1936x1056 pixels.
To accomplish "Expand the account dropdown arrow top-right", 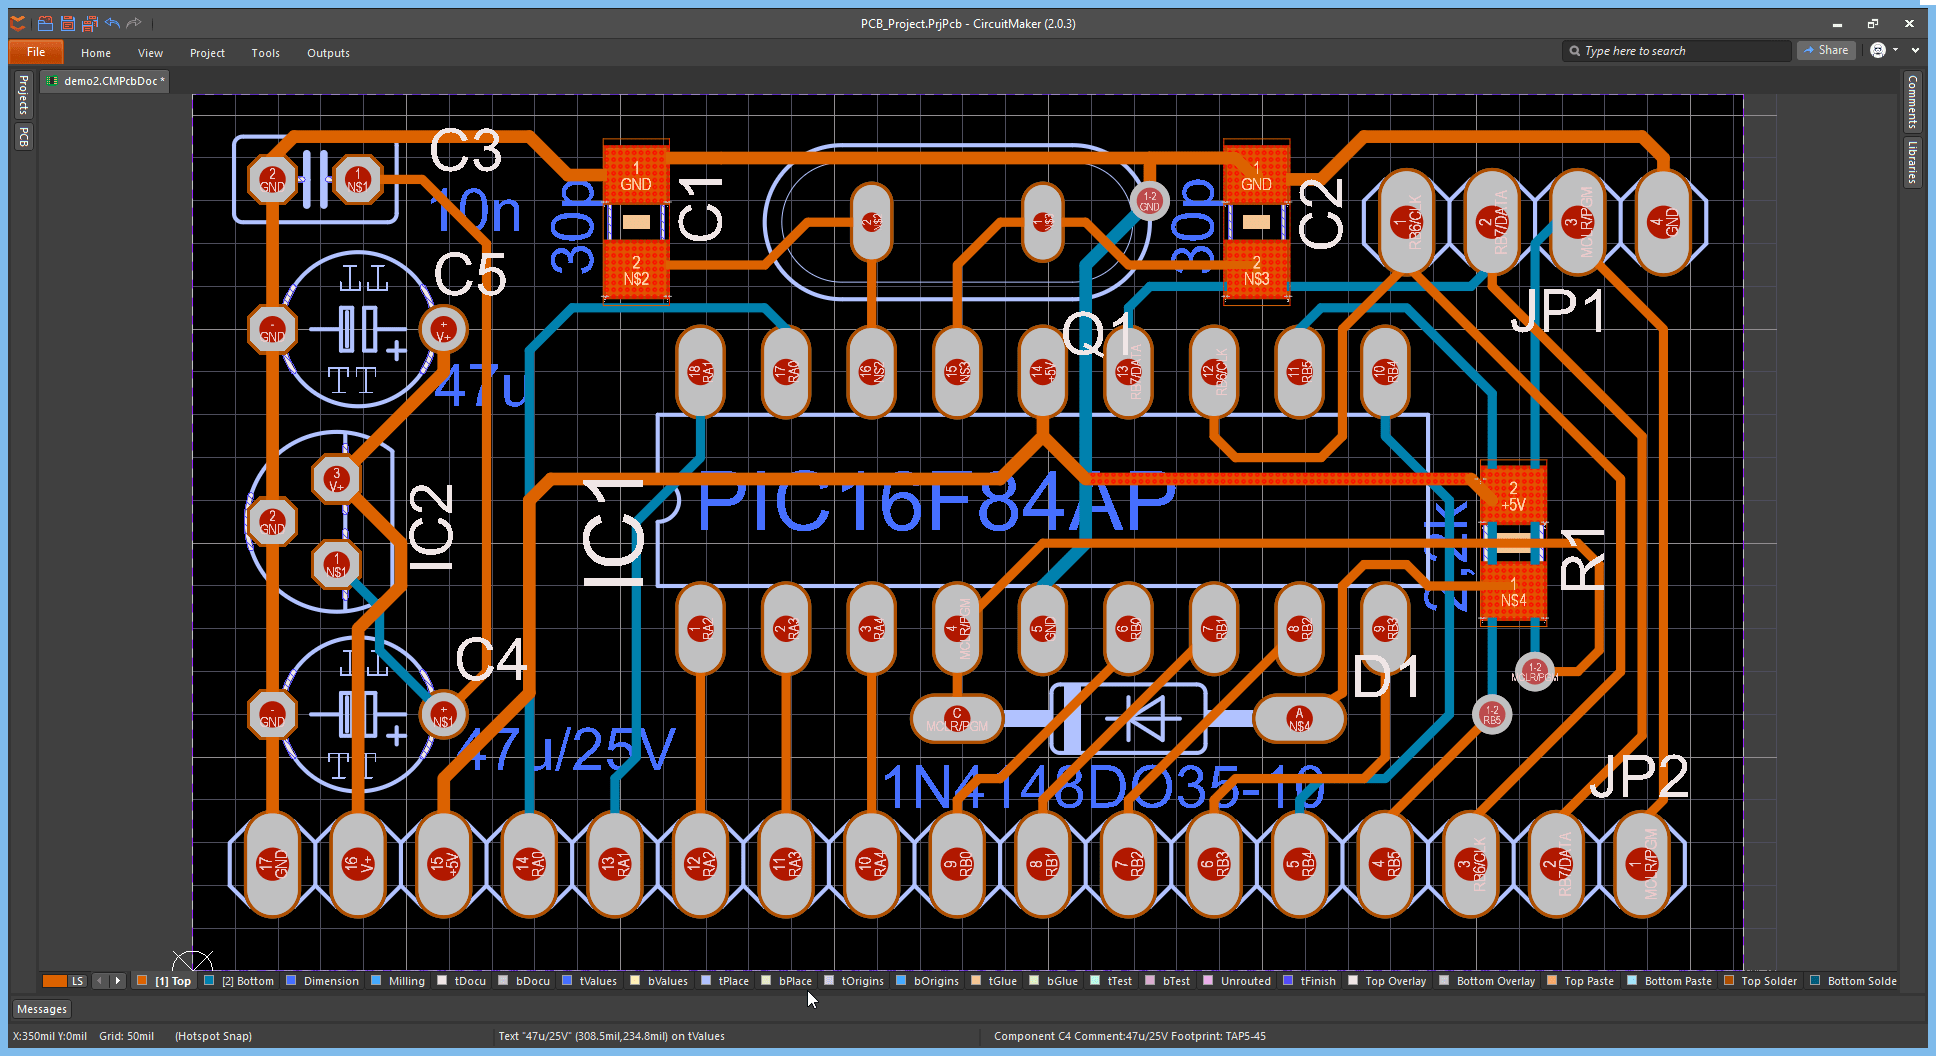I will pos(1895,50).
